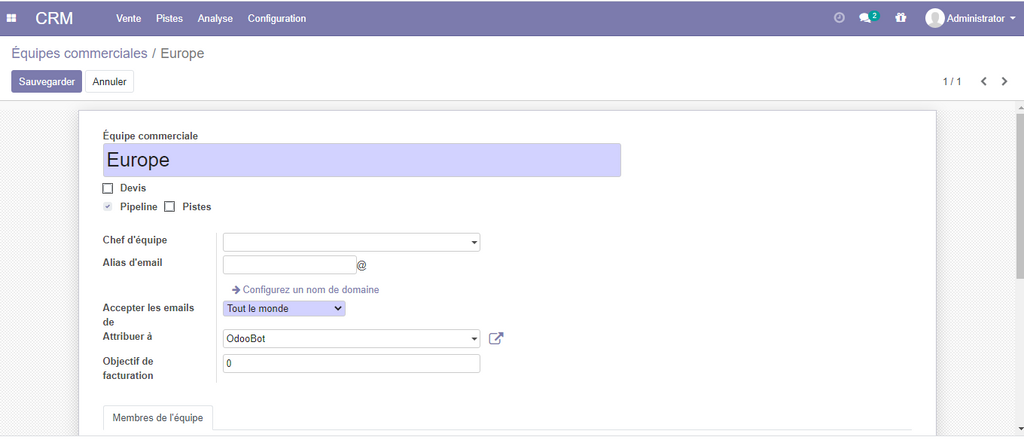Expand the Chef d'équipe dropdown
Viewport: 1024px width, 440px height.
coord(351,242)
